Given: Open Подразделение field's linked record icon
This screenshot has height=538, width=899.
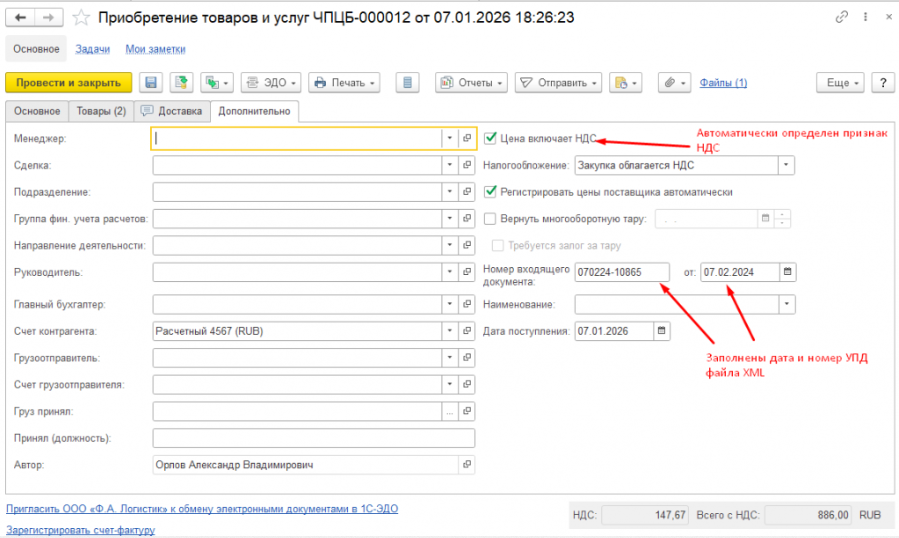Looking at the screenshot, I should click(x=467, y=192).
